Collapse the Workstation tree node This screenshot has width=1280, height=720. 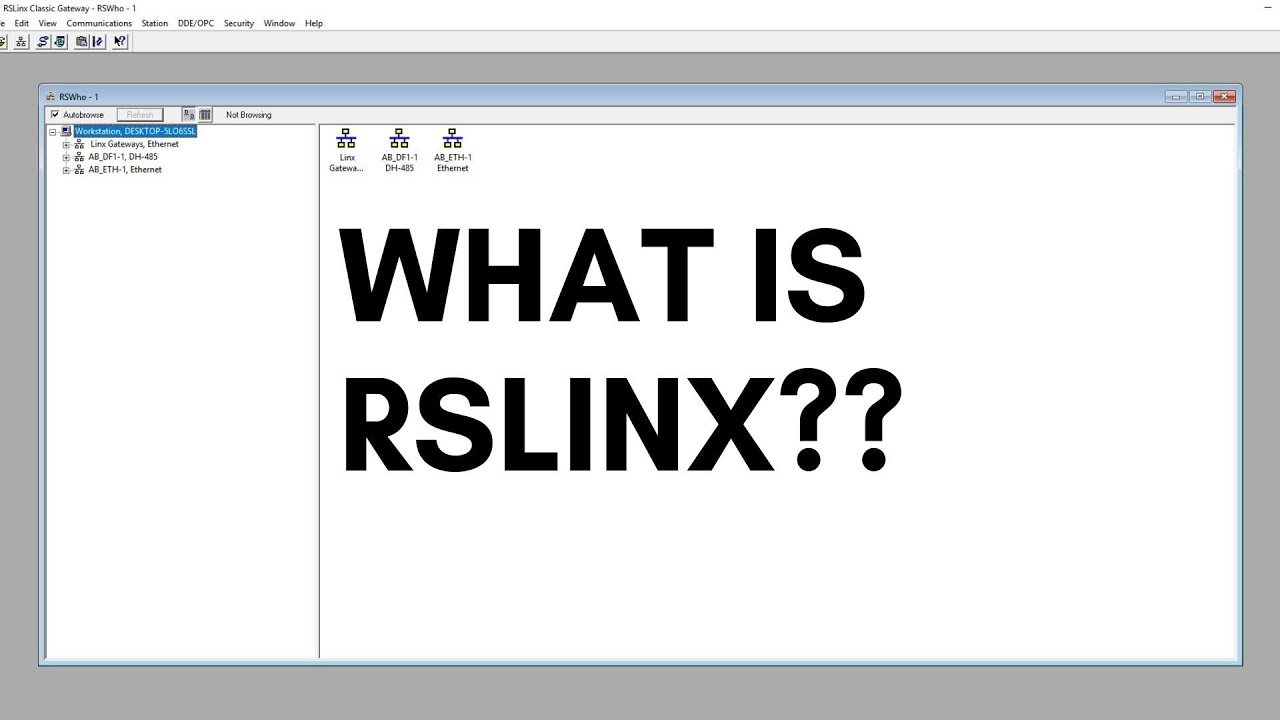(x=53, y=132)
